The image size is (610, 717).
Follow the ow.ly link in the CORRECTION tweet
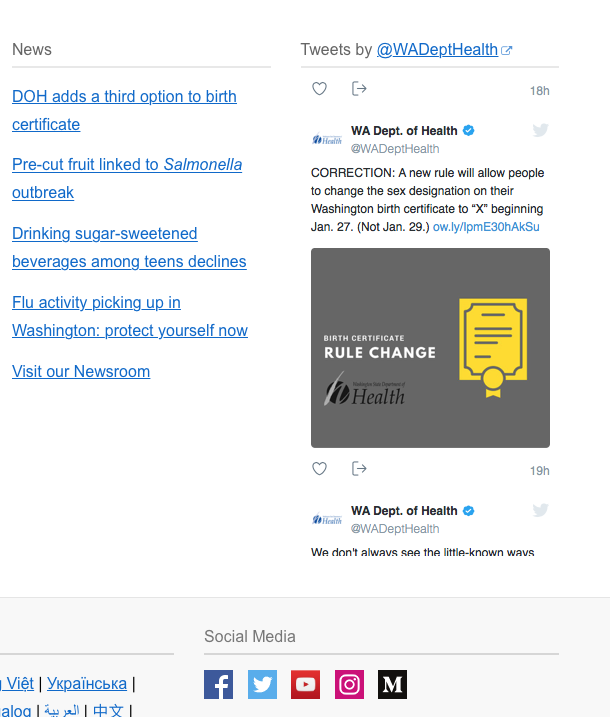tap(486, 227)
